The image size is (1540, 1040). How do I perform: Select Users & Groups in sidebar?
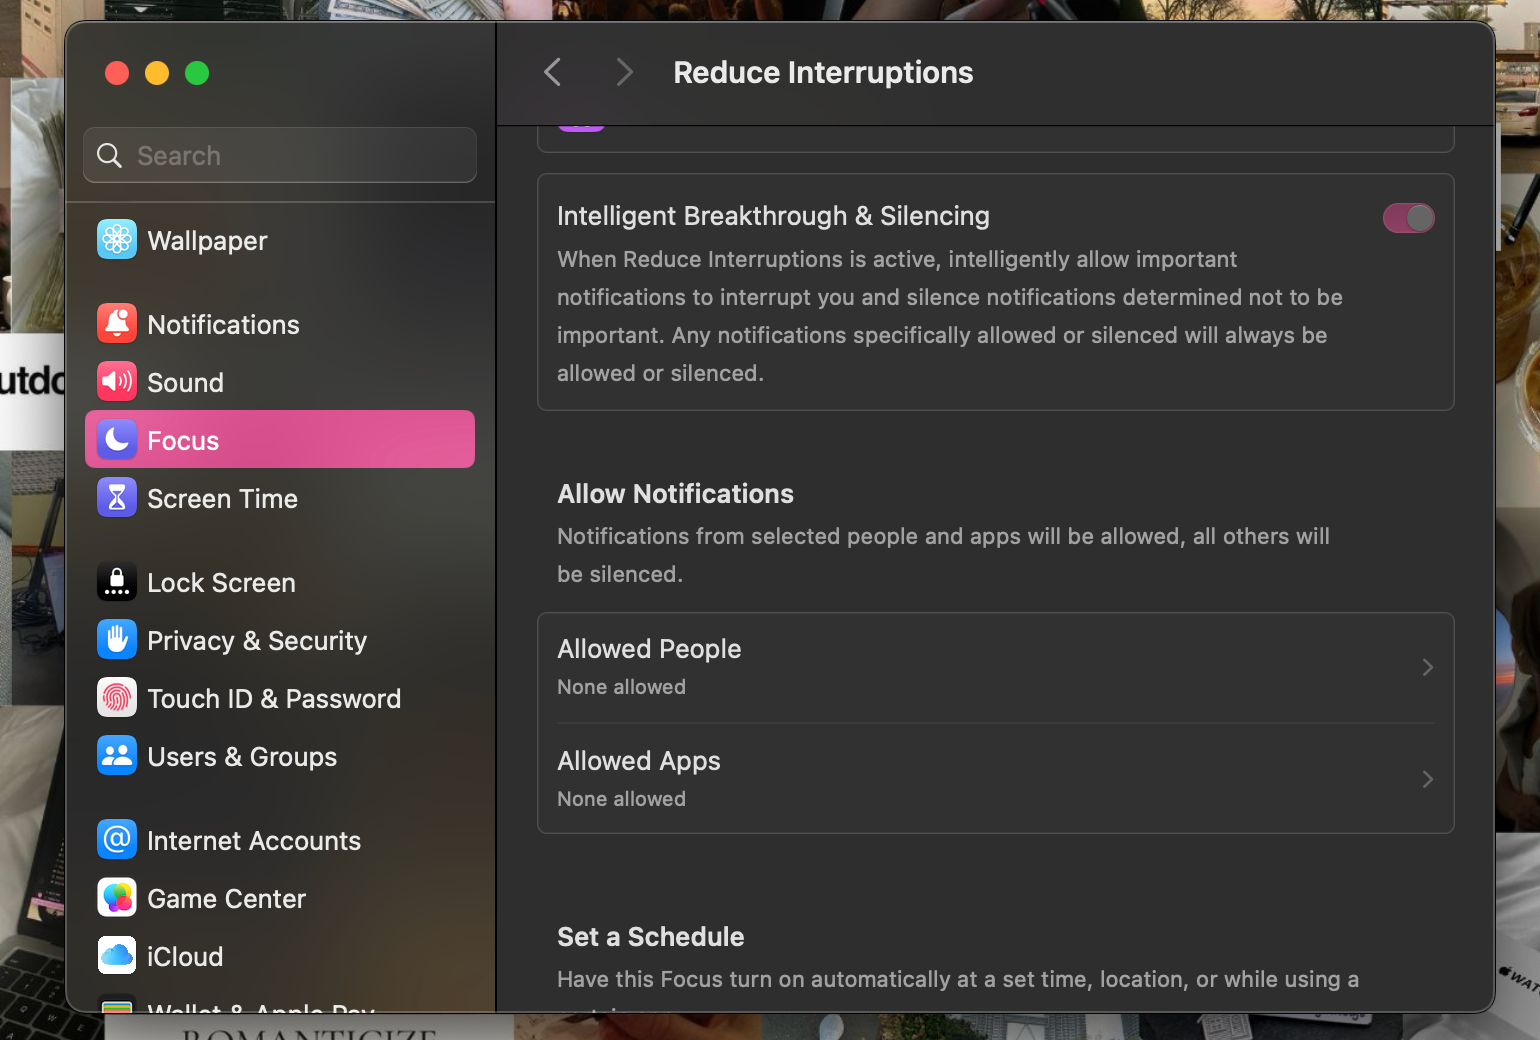pyautogui.click(x=280, y=756)
